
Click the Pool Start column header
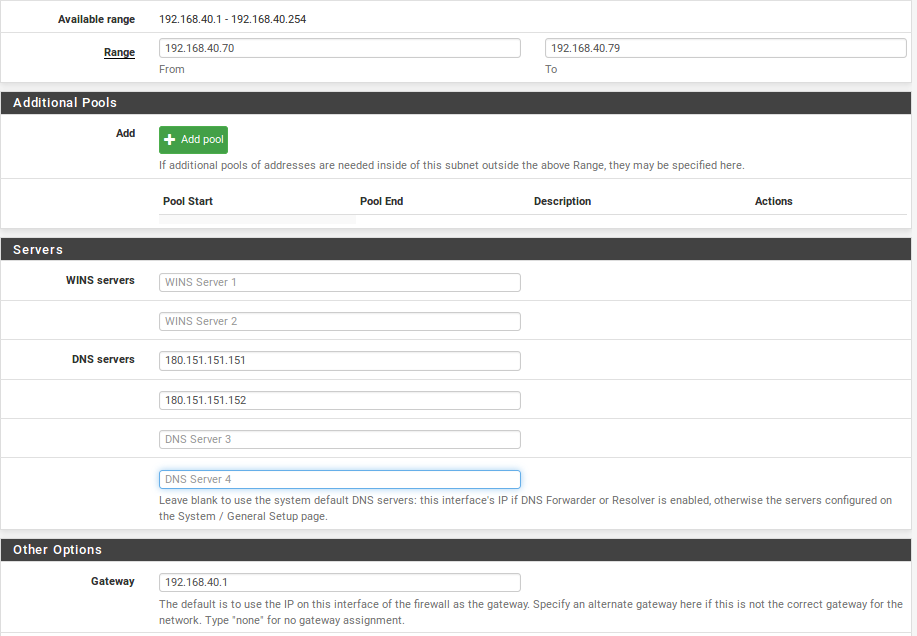(188, 201)
